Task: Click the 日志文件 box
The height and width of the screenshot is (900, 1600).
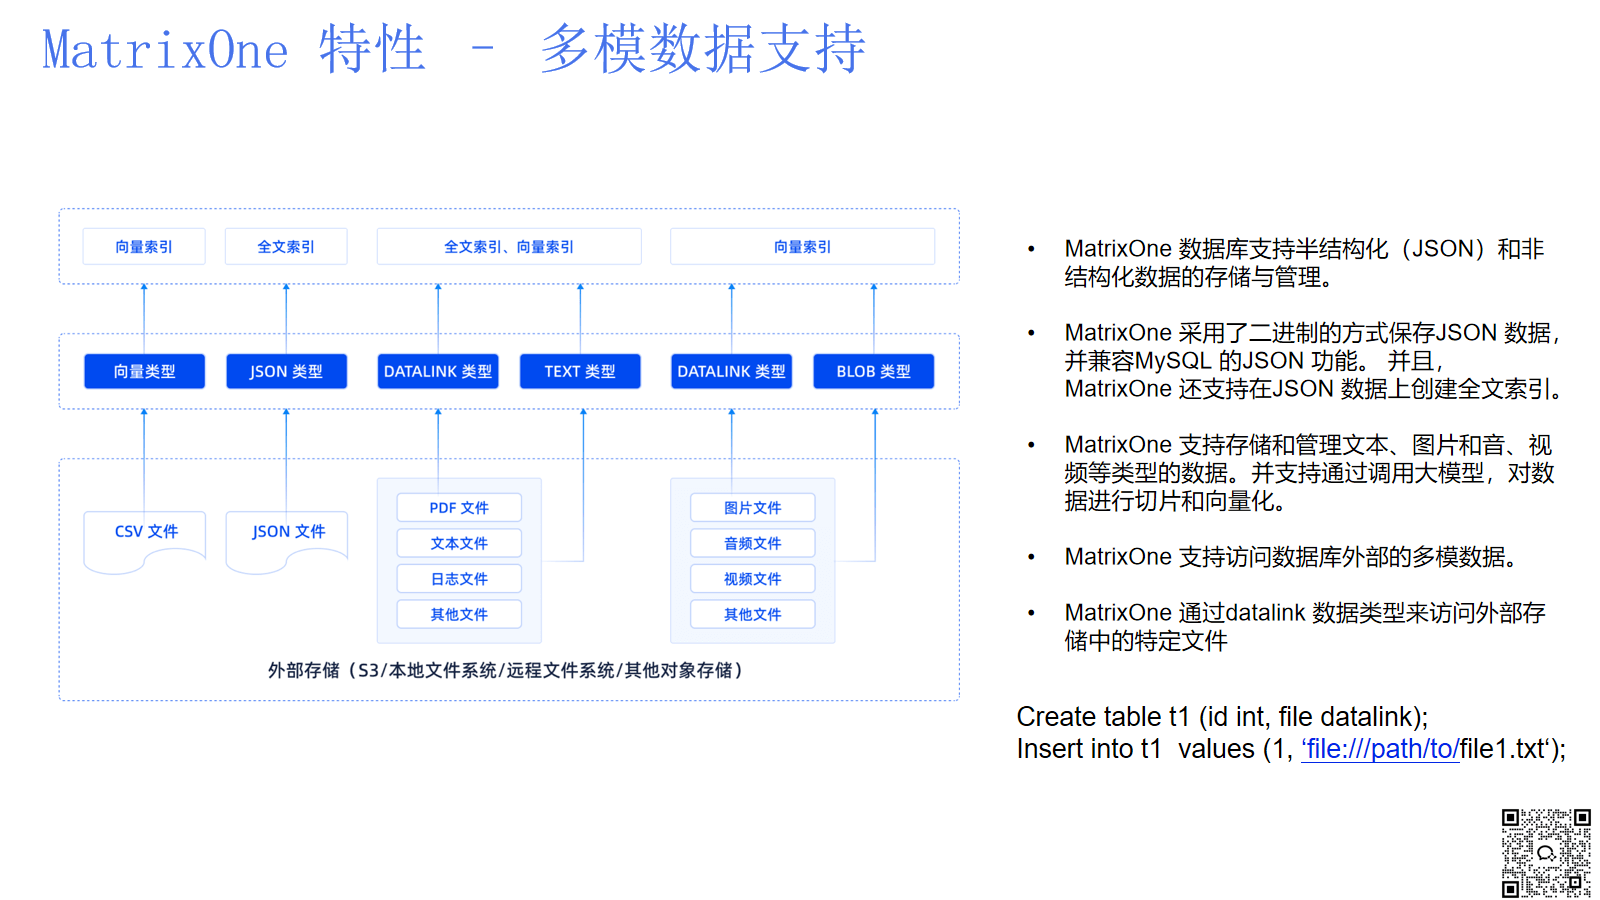Action: (459, 579)
